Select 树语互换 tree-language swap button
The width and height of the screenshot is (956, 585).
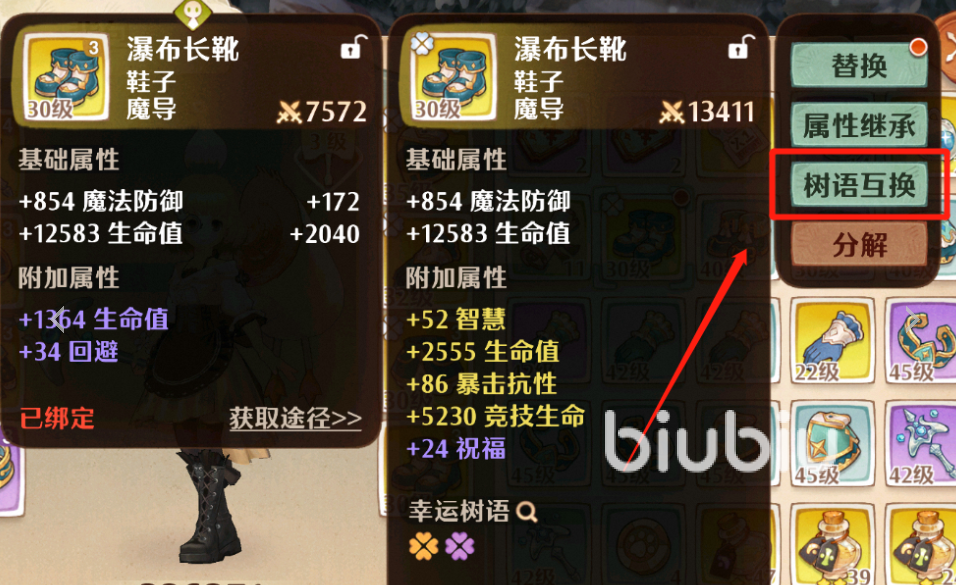pyautogui.click(x=859, y=185)
